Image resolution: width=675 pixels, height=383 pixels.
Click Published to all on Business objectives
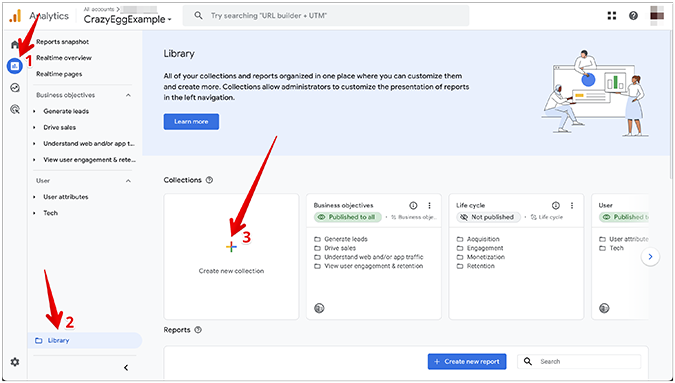coord(347,217)
